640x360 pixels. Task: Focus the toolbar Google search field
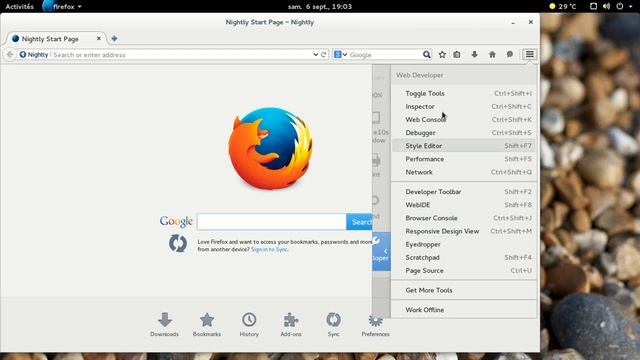coord(384,54)
